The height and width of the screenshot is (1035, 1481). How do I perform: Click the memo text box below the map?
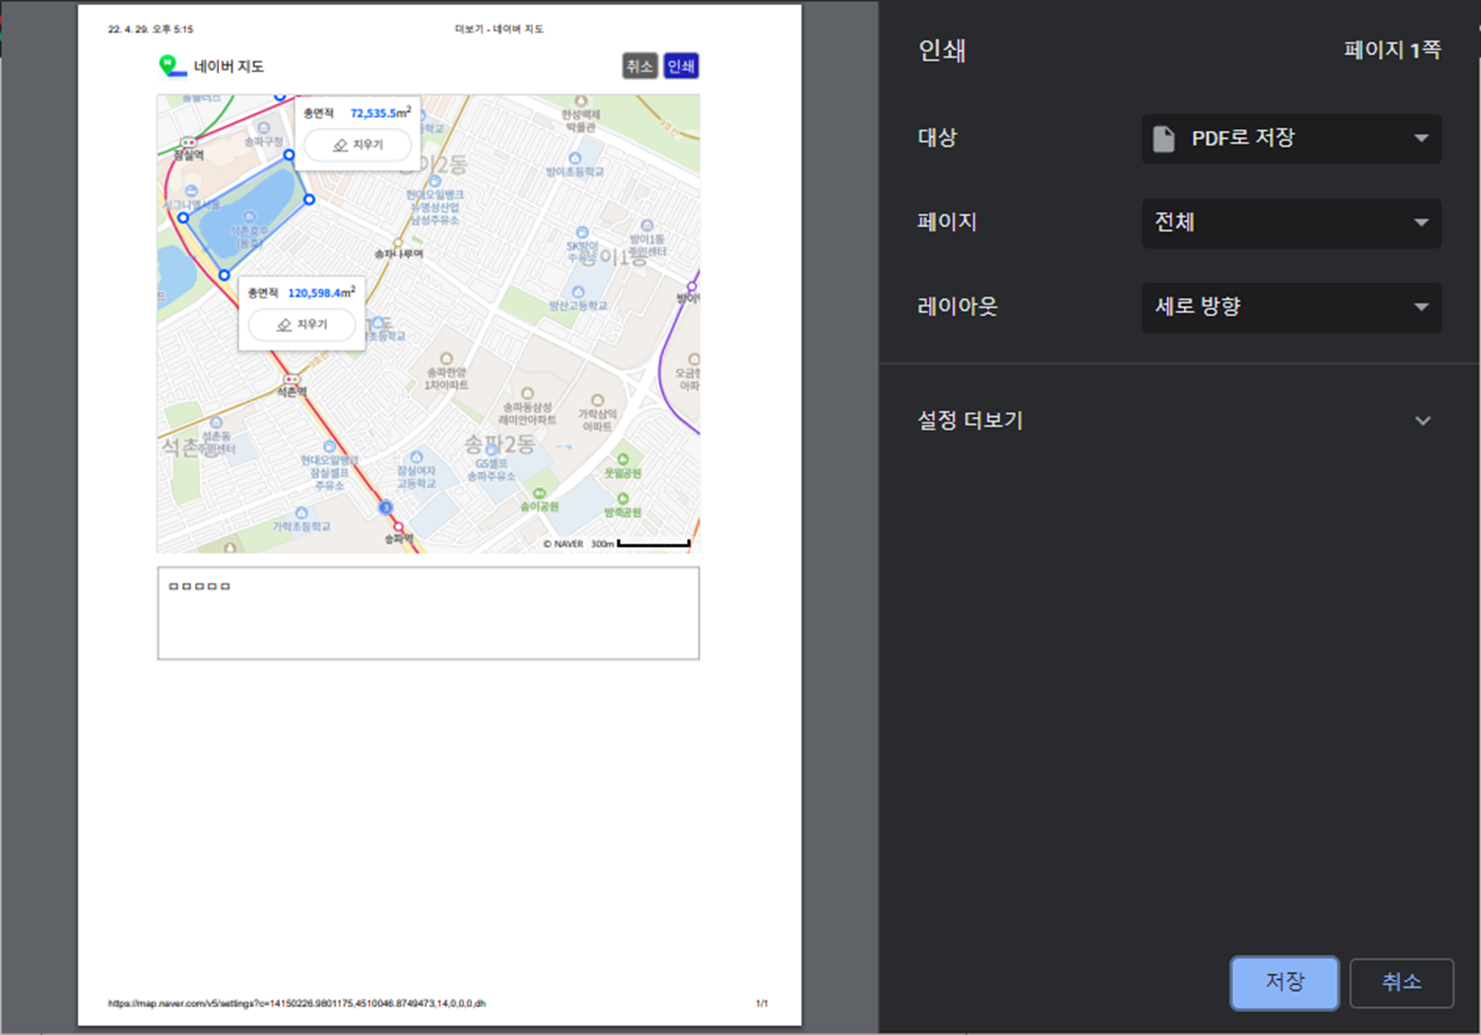(428, 613)
